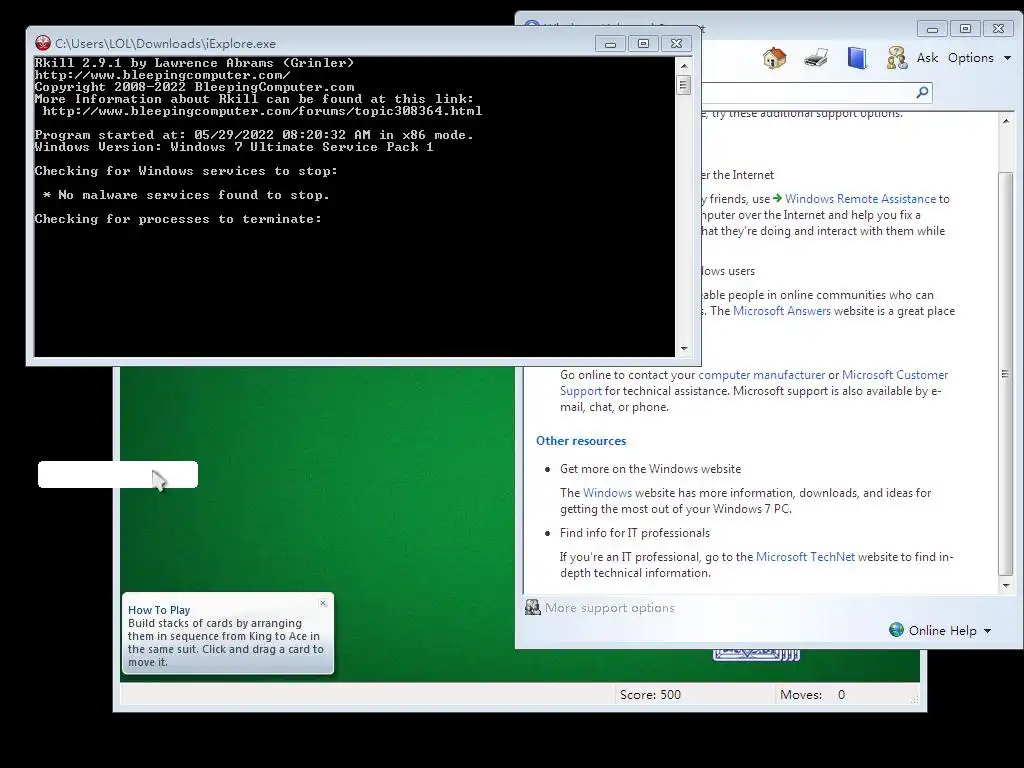The height and width of the screenshot is (768, 1024).
Task: Click 'Get more on the Windows website' text
Action: pyautogui.click(x=650, y=469)
